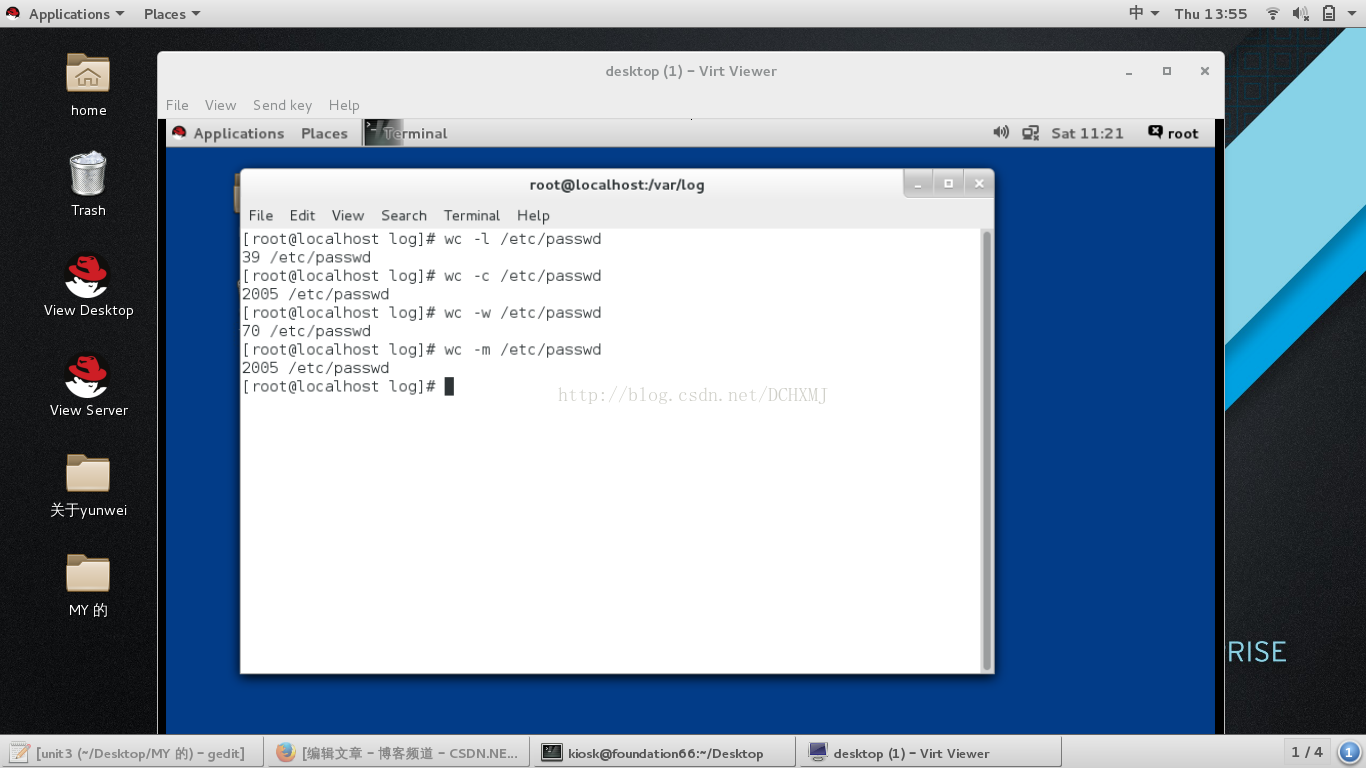Click the guest panel volume speaker icon

pos(1001,133)
